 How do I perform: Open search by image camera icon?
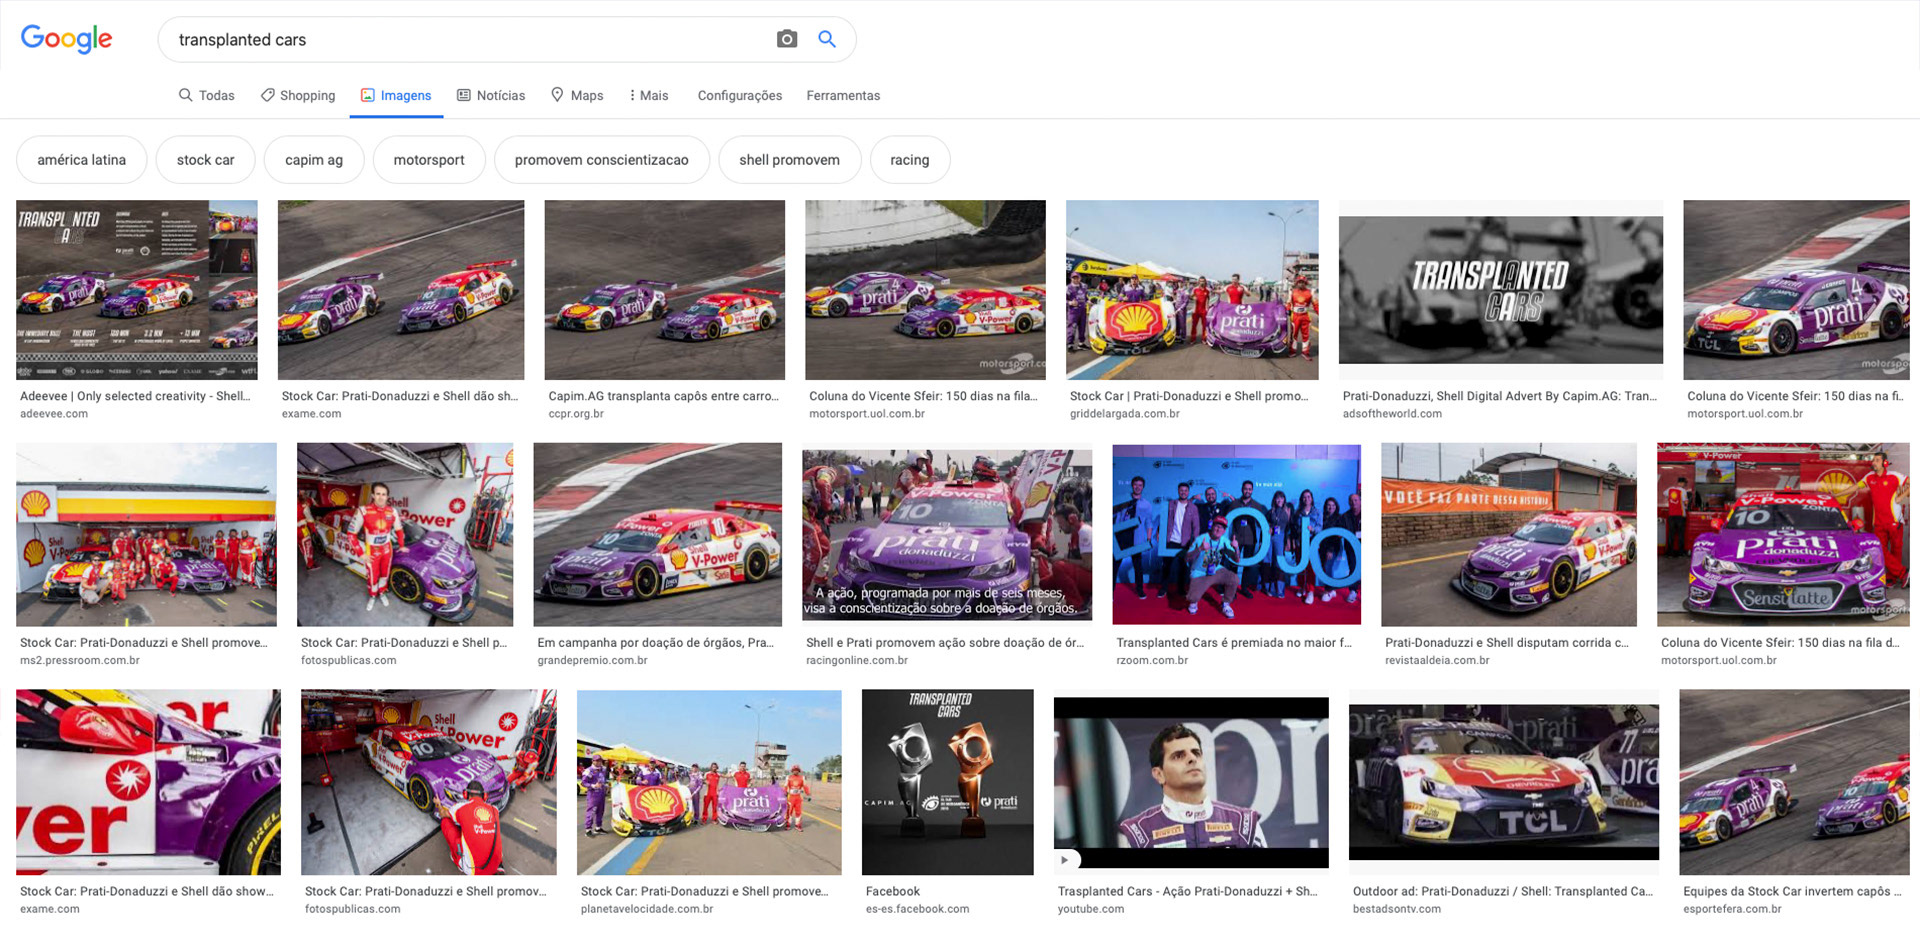[x=787, y=39]
